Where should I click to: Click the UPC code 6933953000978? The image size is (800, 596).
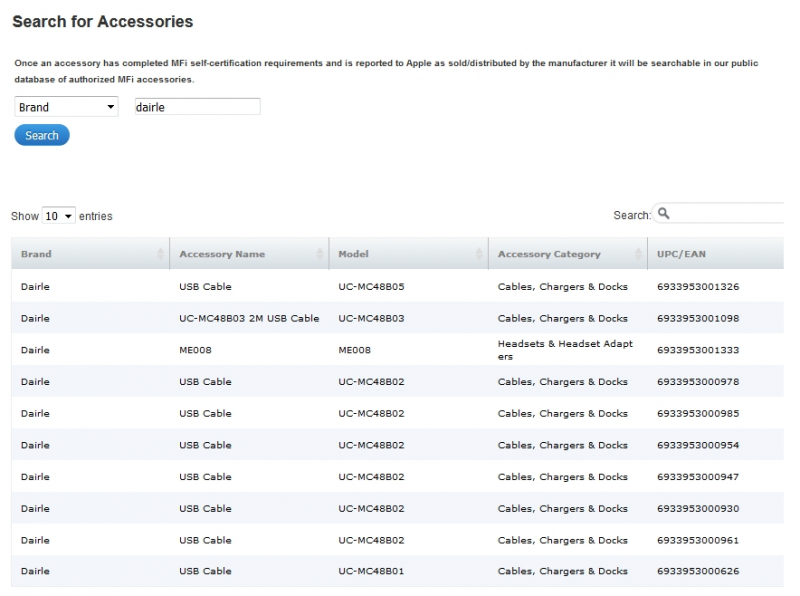click(x=698, y=382)
